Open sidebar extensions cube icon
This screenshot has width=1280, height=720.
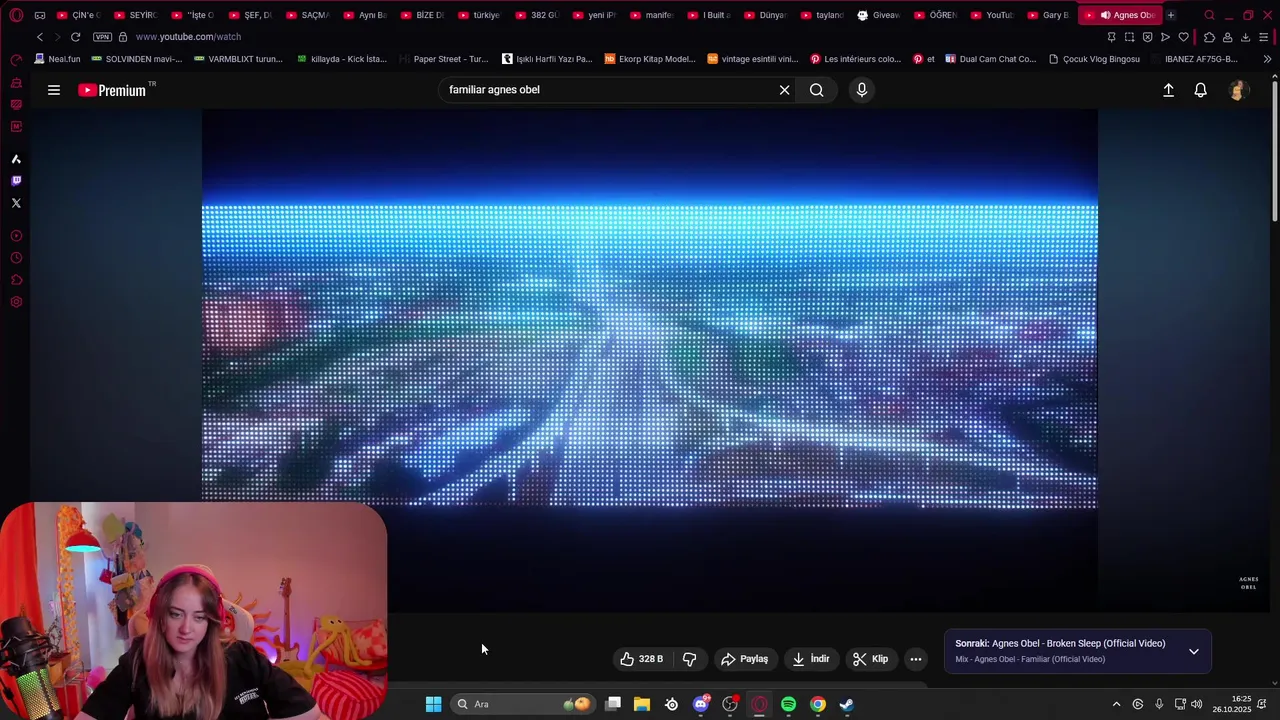click(x=16, y=280)
